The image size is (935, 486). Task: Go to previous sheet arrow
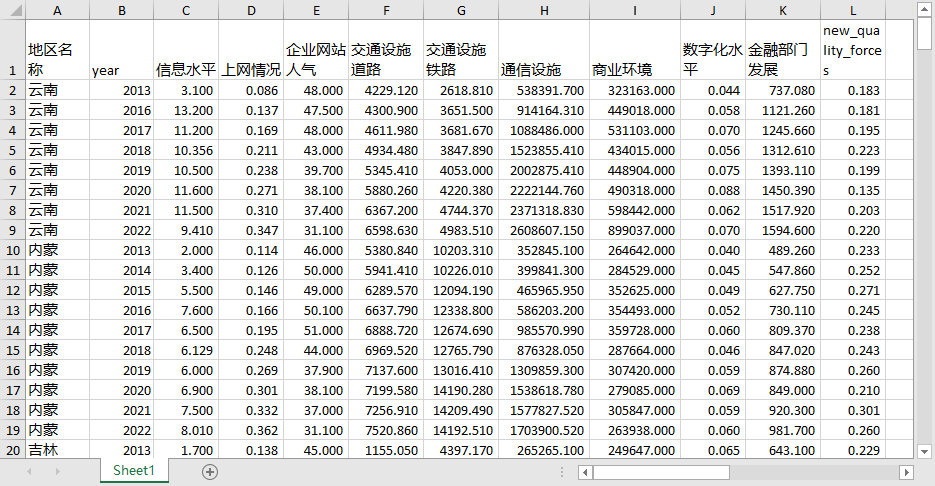click(29, 472)
